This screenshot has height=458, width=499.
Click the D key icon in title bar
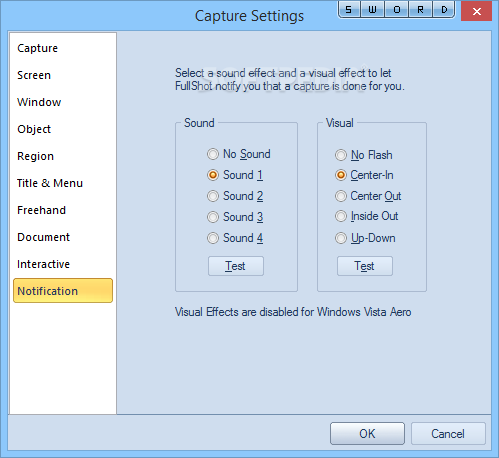point(444,10)
